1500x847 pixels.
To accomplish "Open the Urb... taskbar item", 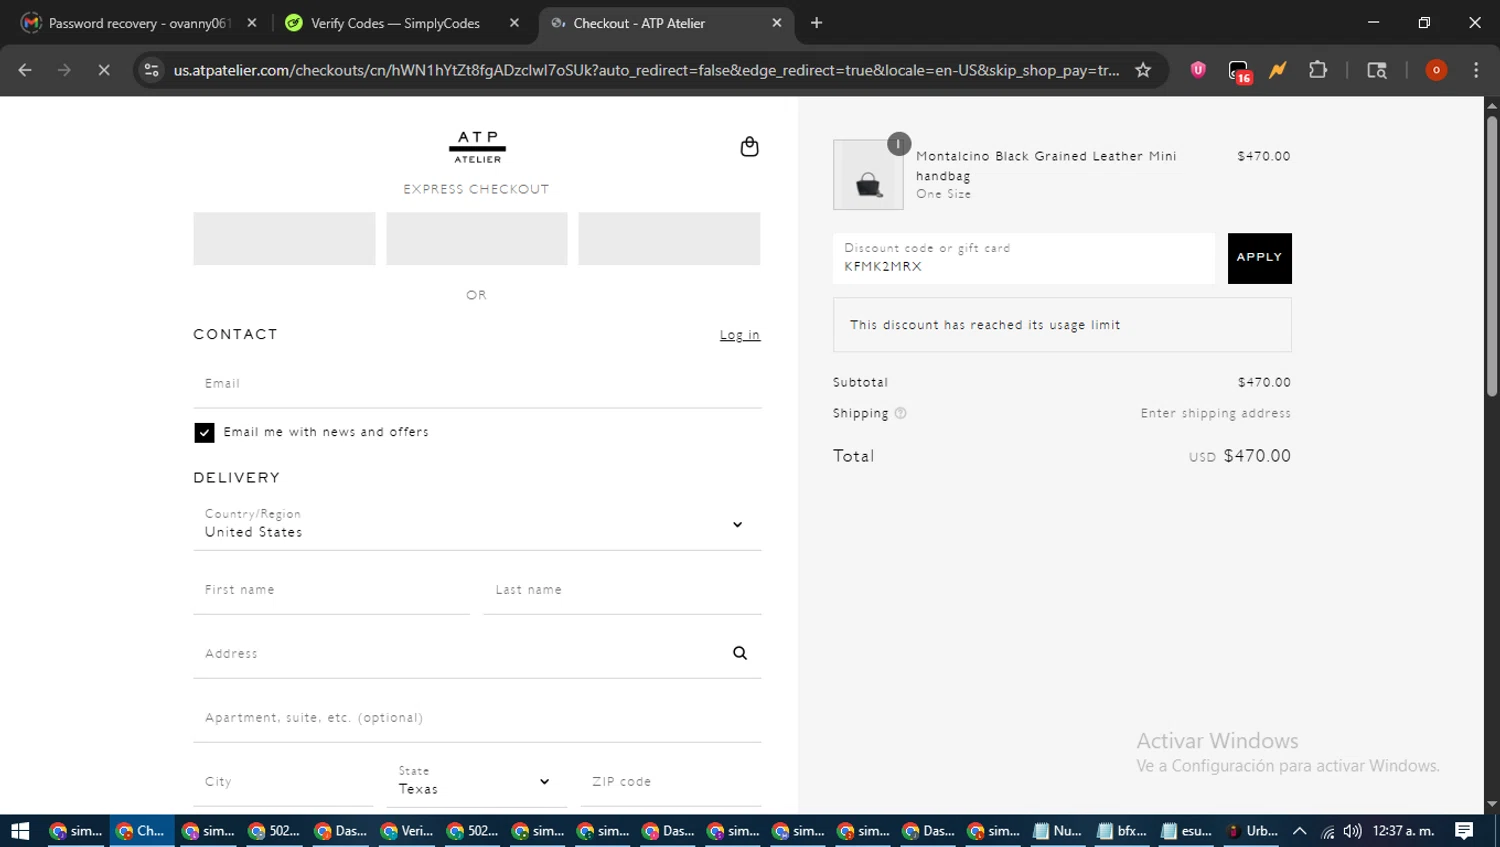I will click(1252, 831).
